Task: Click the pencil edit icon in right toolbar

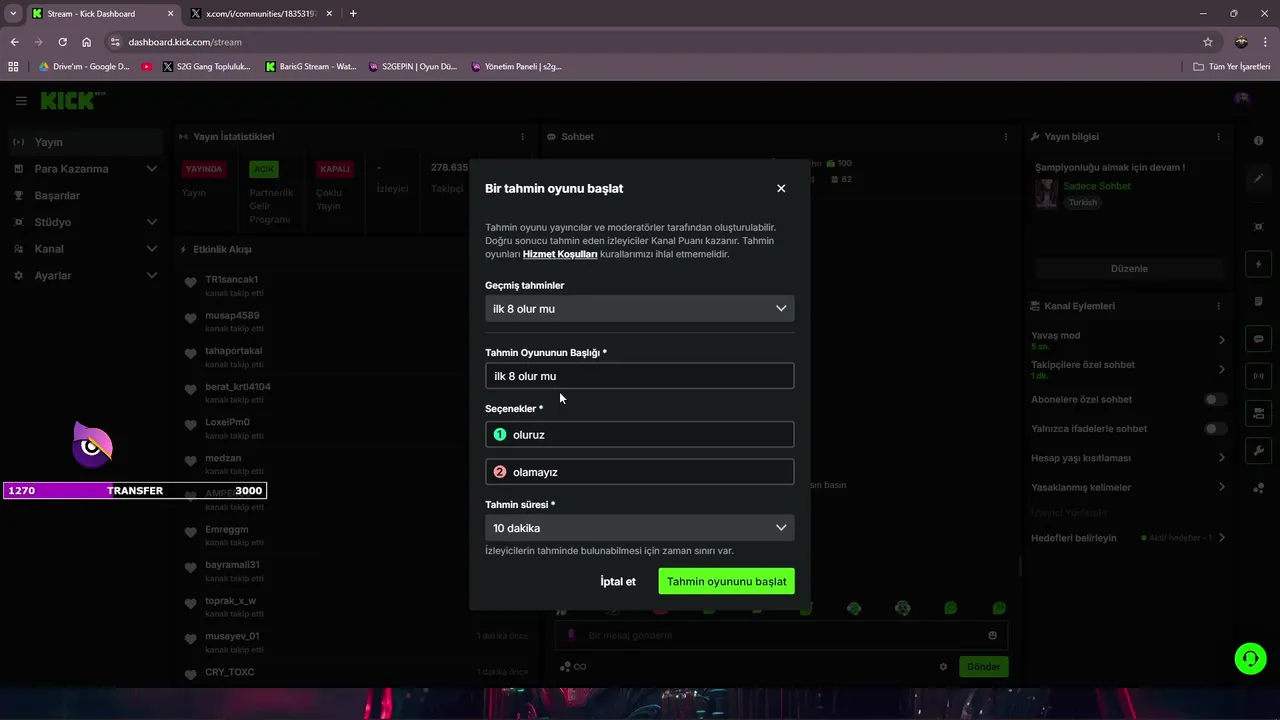Action: (1258, 178)
